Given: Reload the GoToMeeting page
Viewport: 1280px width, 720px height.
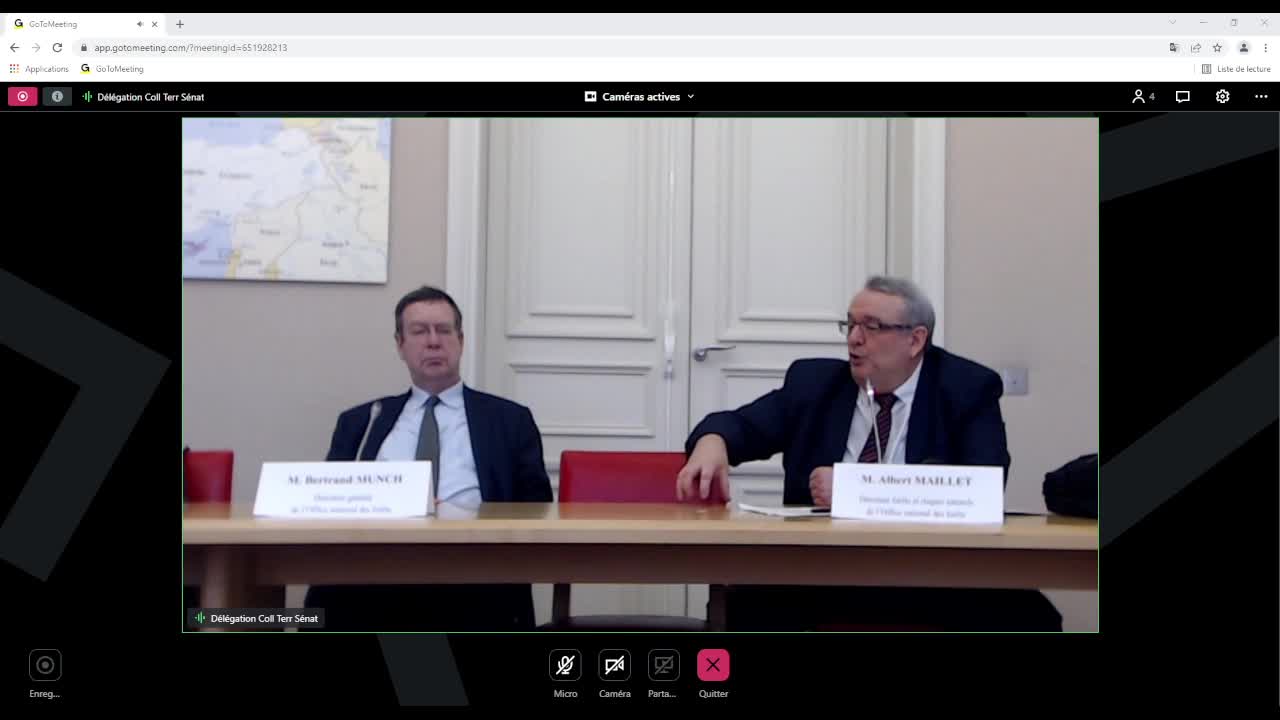Looking at the screenshot, I should [57, 47].
